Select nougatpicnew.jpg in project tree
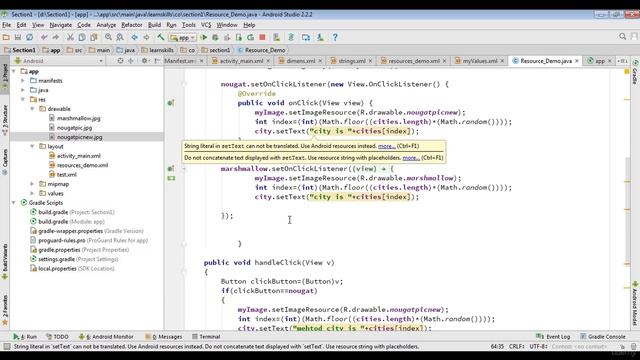The image size is (640, 360). [x=80, y=137]
